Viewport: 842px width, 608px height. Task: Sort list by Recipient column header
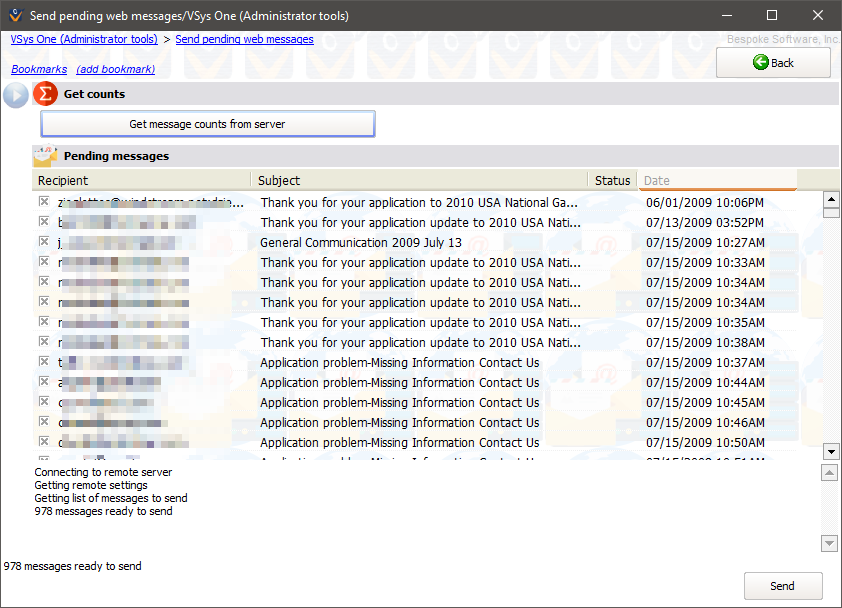pos(140,181)
